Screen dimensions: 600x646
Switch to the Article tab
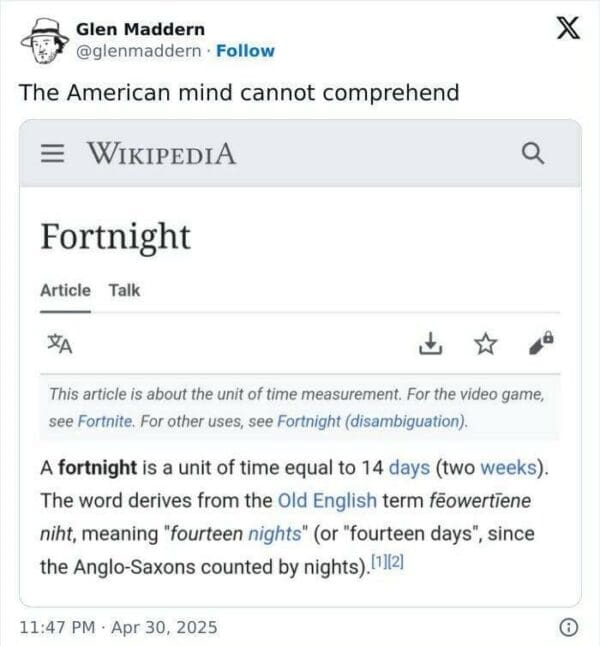[65, 290]
